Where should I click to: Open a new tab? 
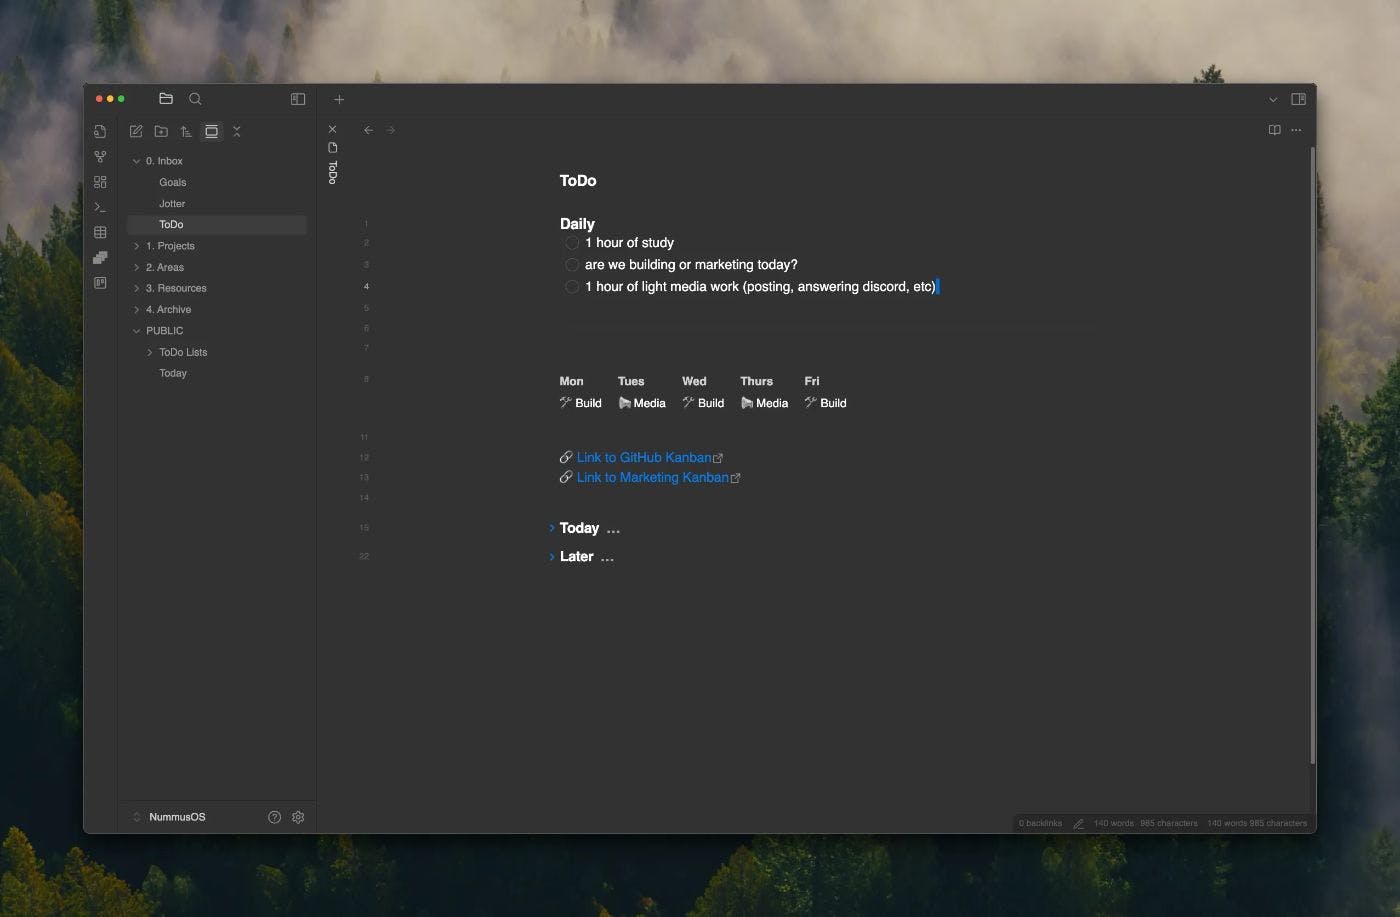coord(339,99)
